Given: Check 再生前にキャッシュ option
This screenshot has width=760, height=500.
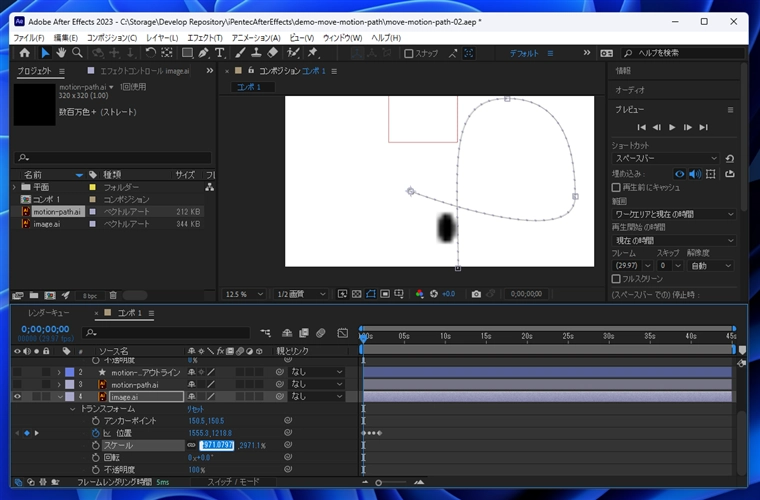Looking at the screenshot, I should click(x=616, y=187).
